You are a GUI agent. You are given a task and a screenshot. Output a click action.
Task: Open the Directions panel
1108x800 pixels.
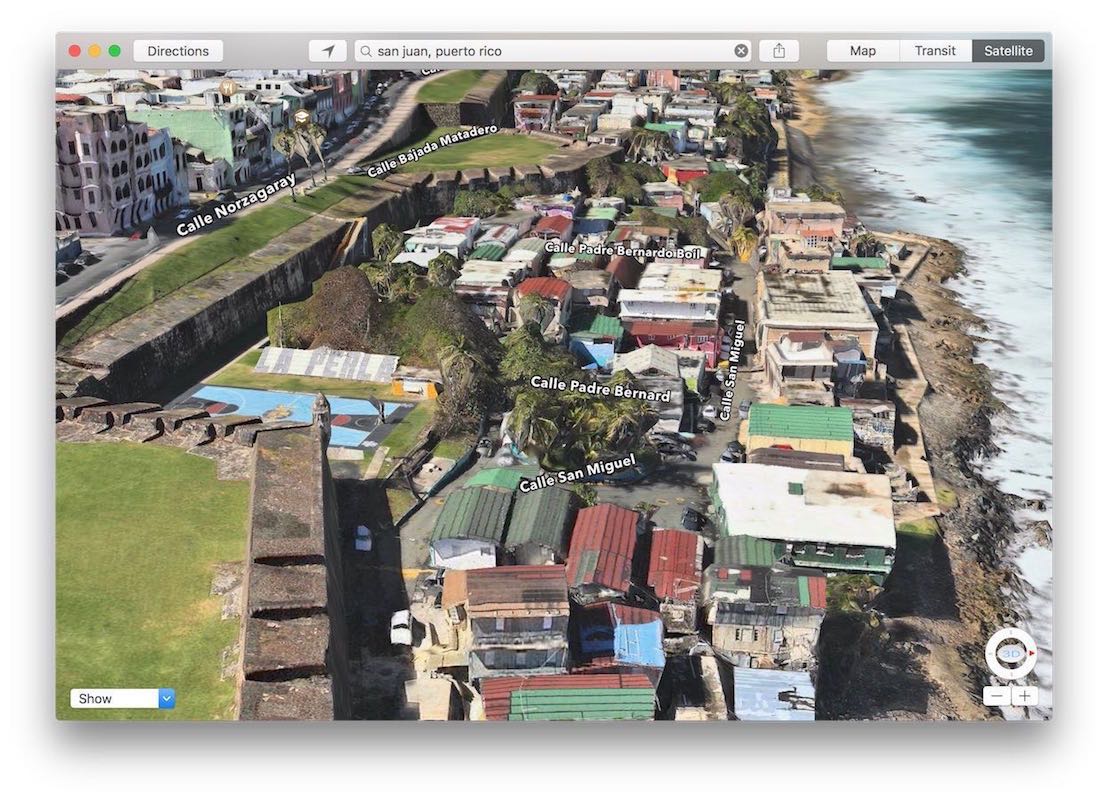[x=178, y=51]
